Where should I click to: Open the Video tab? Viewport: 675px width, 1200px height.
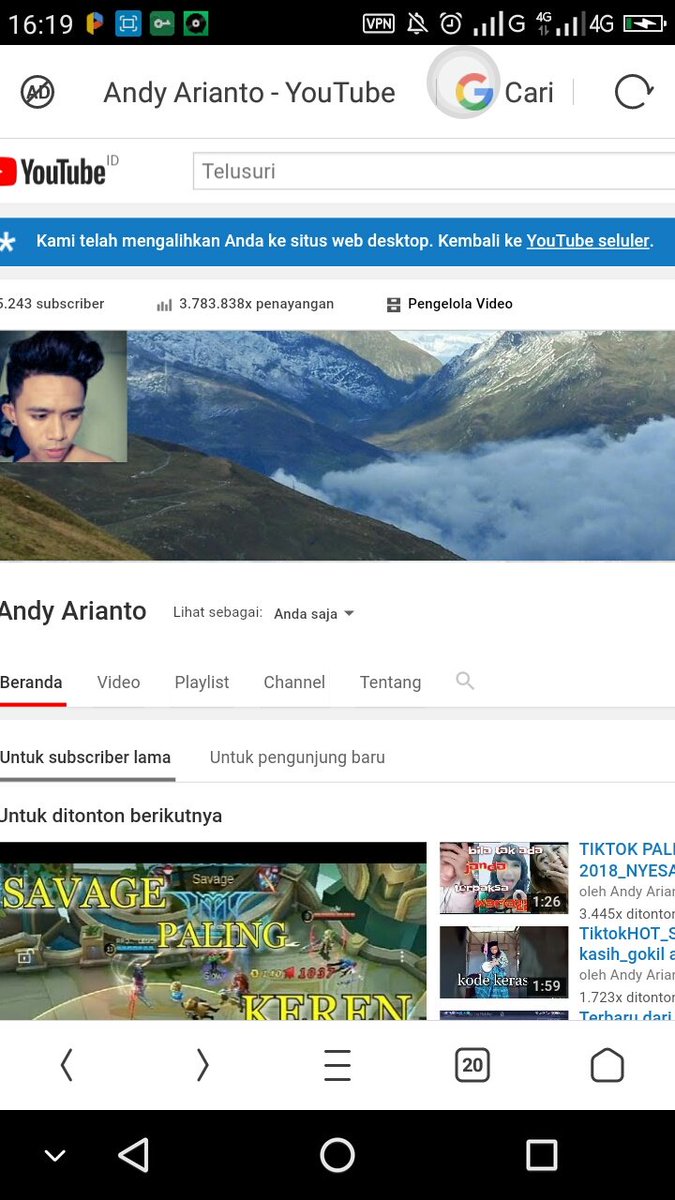pyautogui.click(x=118, y=682)
